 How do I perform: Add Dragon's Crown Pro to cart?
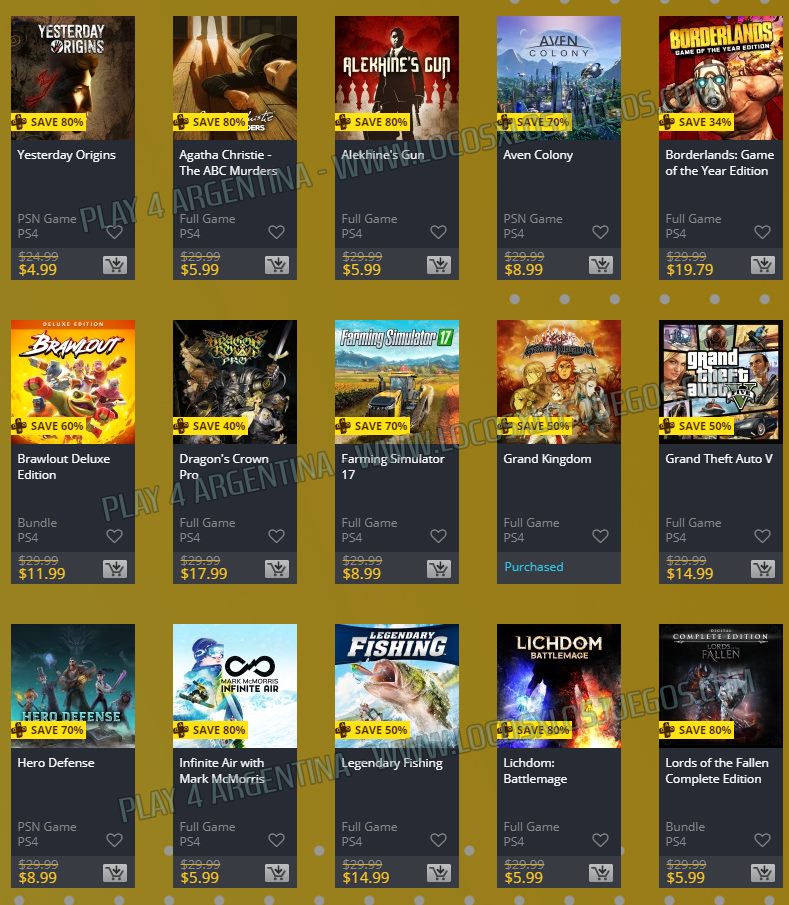[277, 569]
